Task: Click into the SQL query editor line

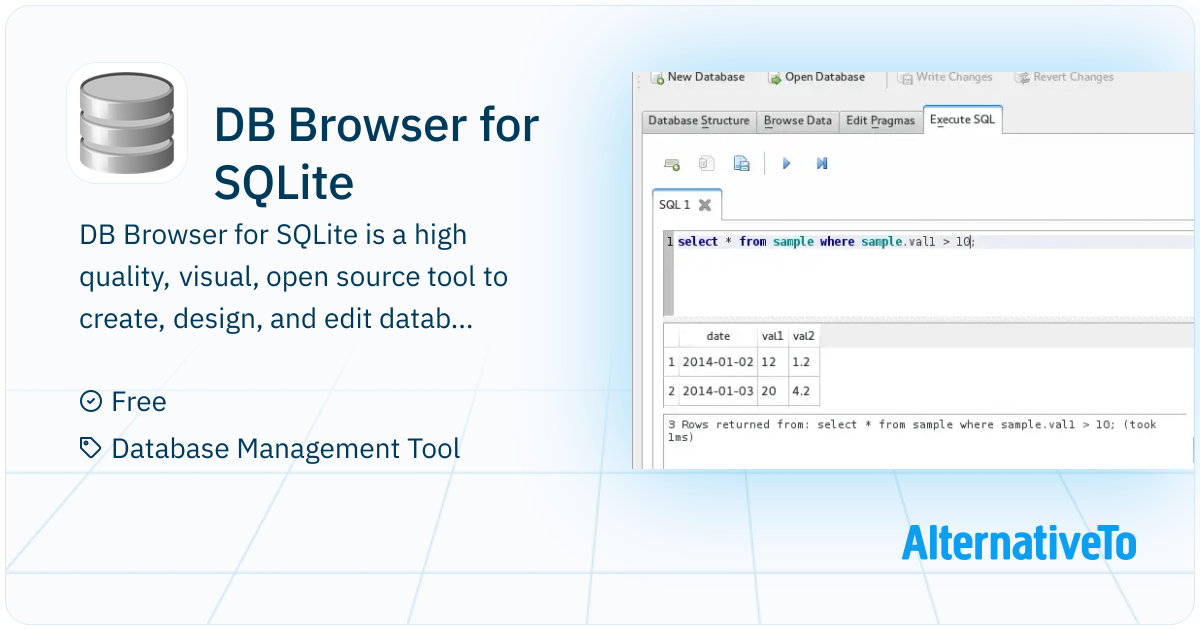Action: click(x=934, y=242)
